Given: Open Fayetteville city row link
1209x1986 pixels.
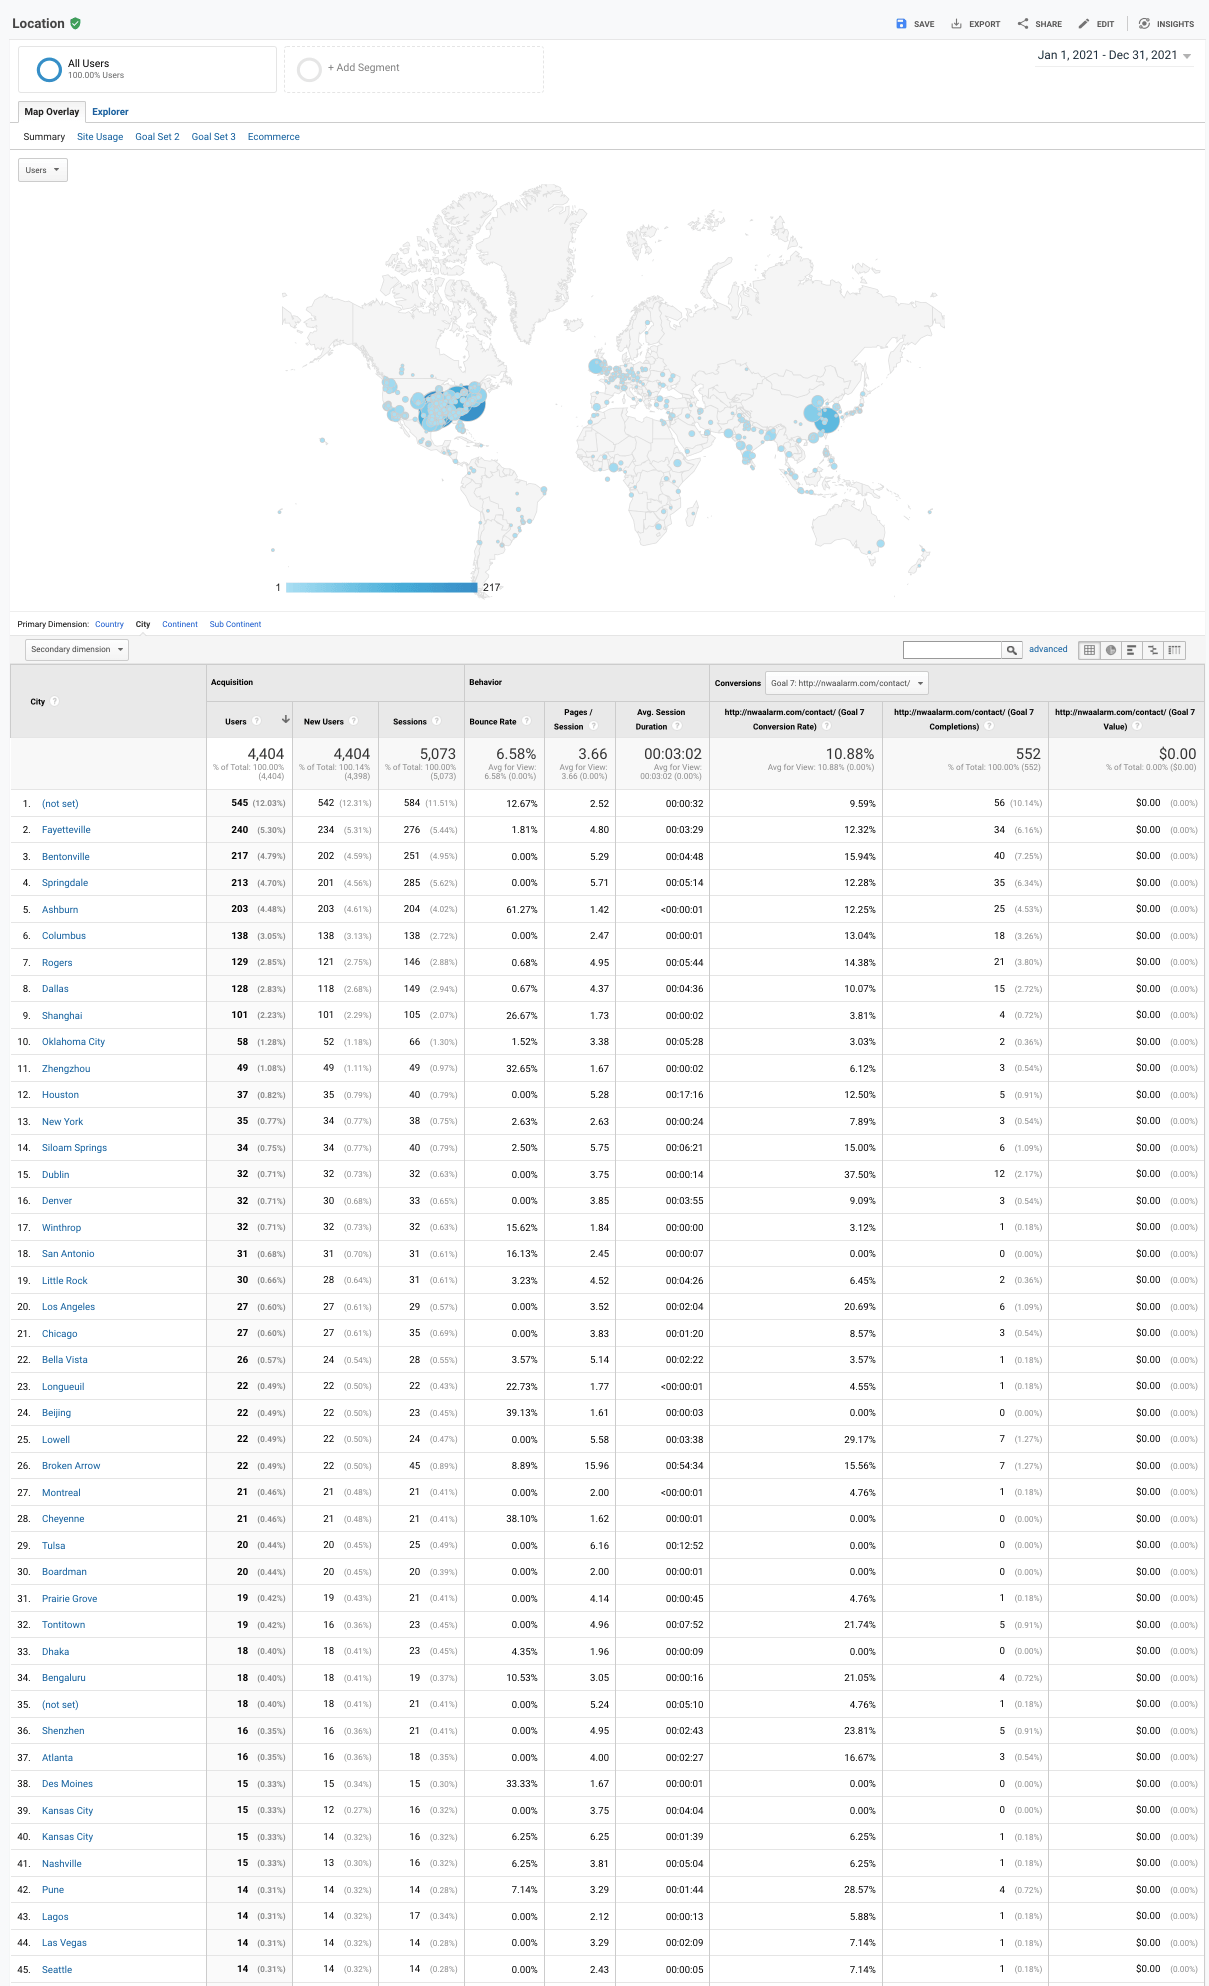Looking at the screenshot, I should click(x=66, y=830).
